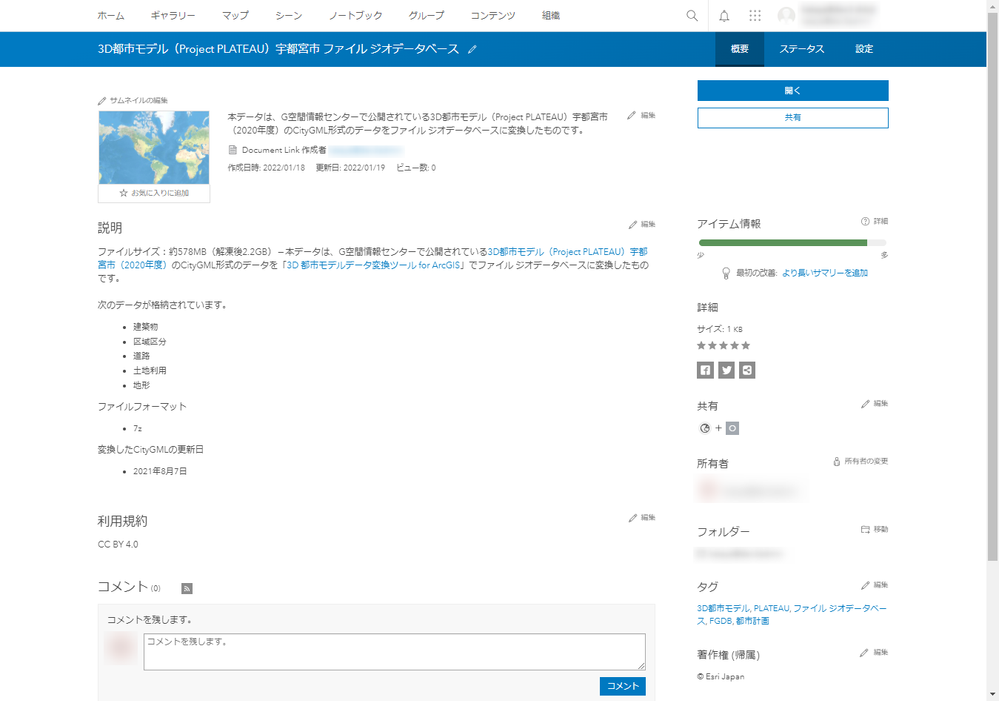Edit the 利用規約 terms of use
Screen dimensions: 999x701
tap(642, 517)
